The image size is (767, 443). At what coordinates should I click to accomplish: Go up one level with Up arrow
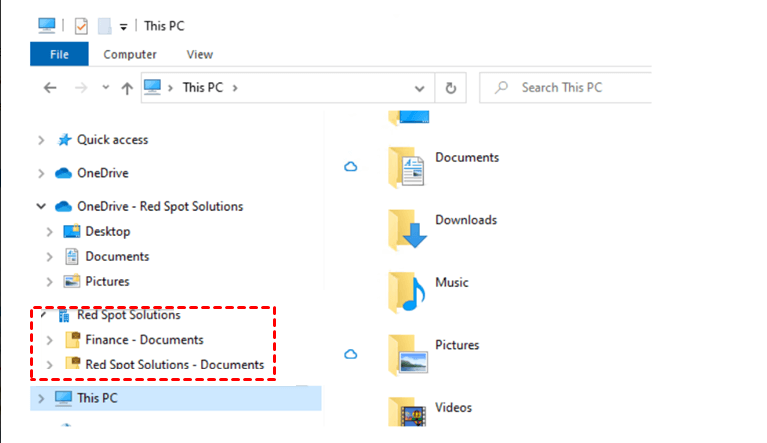(127, 88)
